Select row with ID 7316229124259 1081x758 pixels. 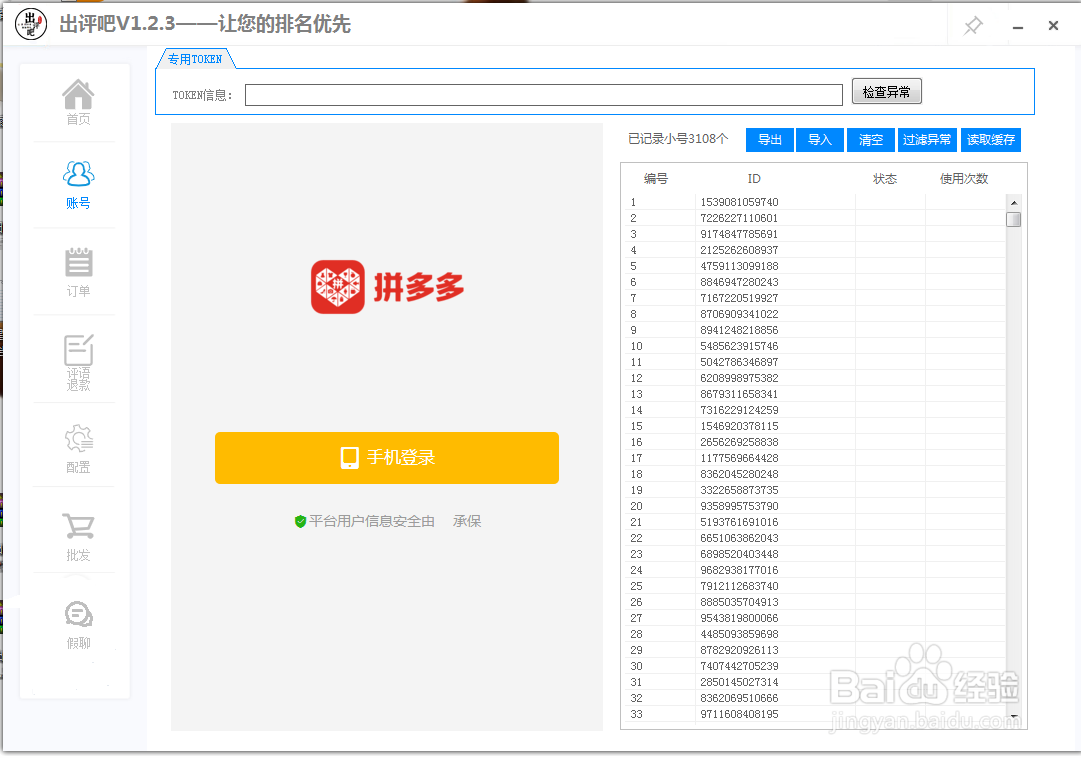point(815,410)
